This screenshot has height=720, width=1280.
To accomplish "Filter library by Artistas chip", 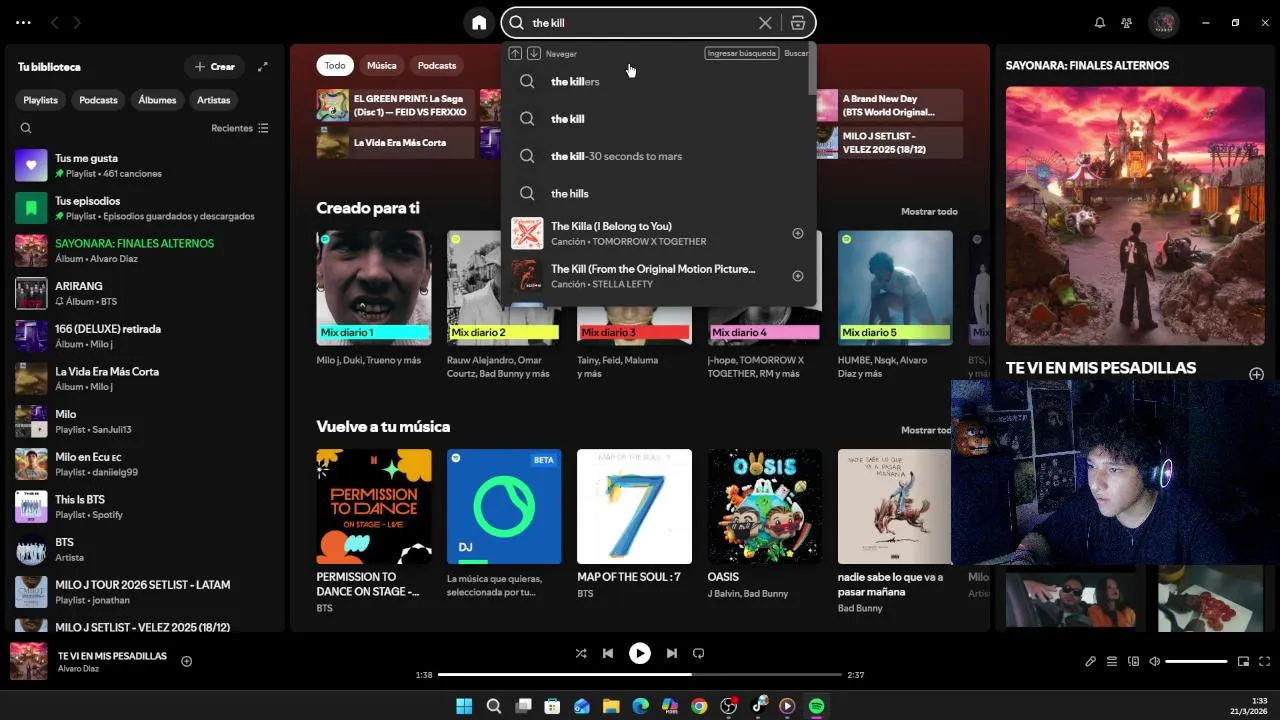I will click(x=214, y=100).
